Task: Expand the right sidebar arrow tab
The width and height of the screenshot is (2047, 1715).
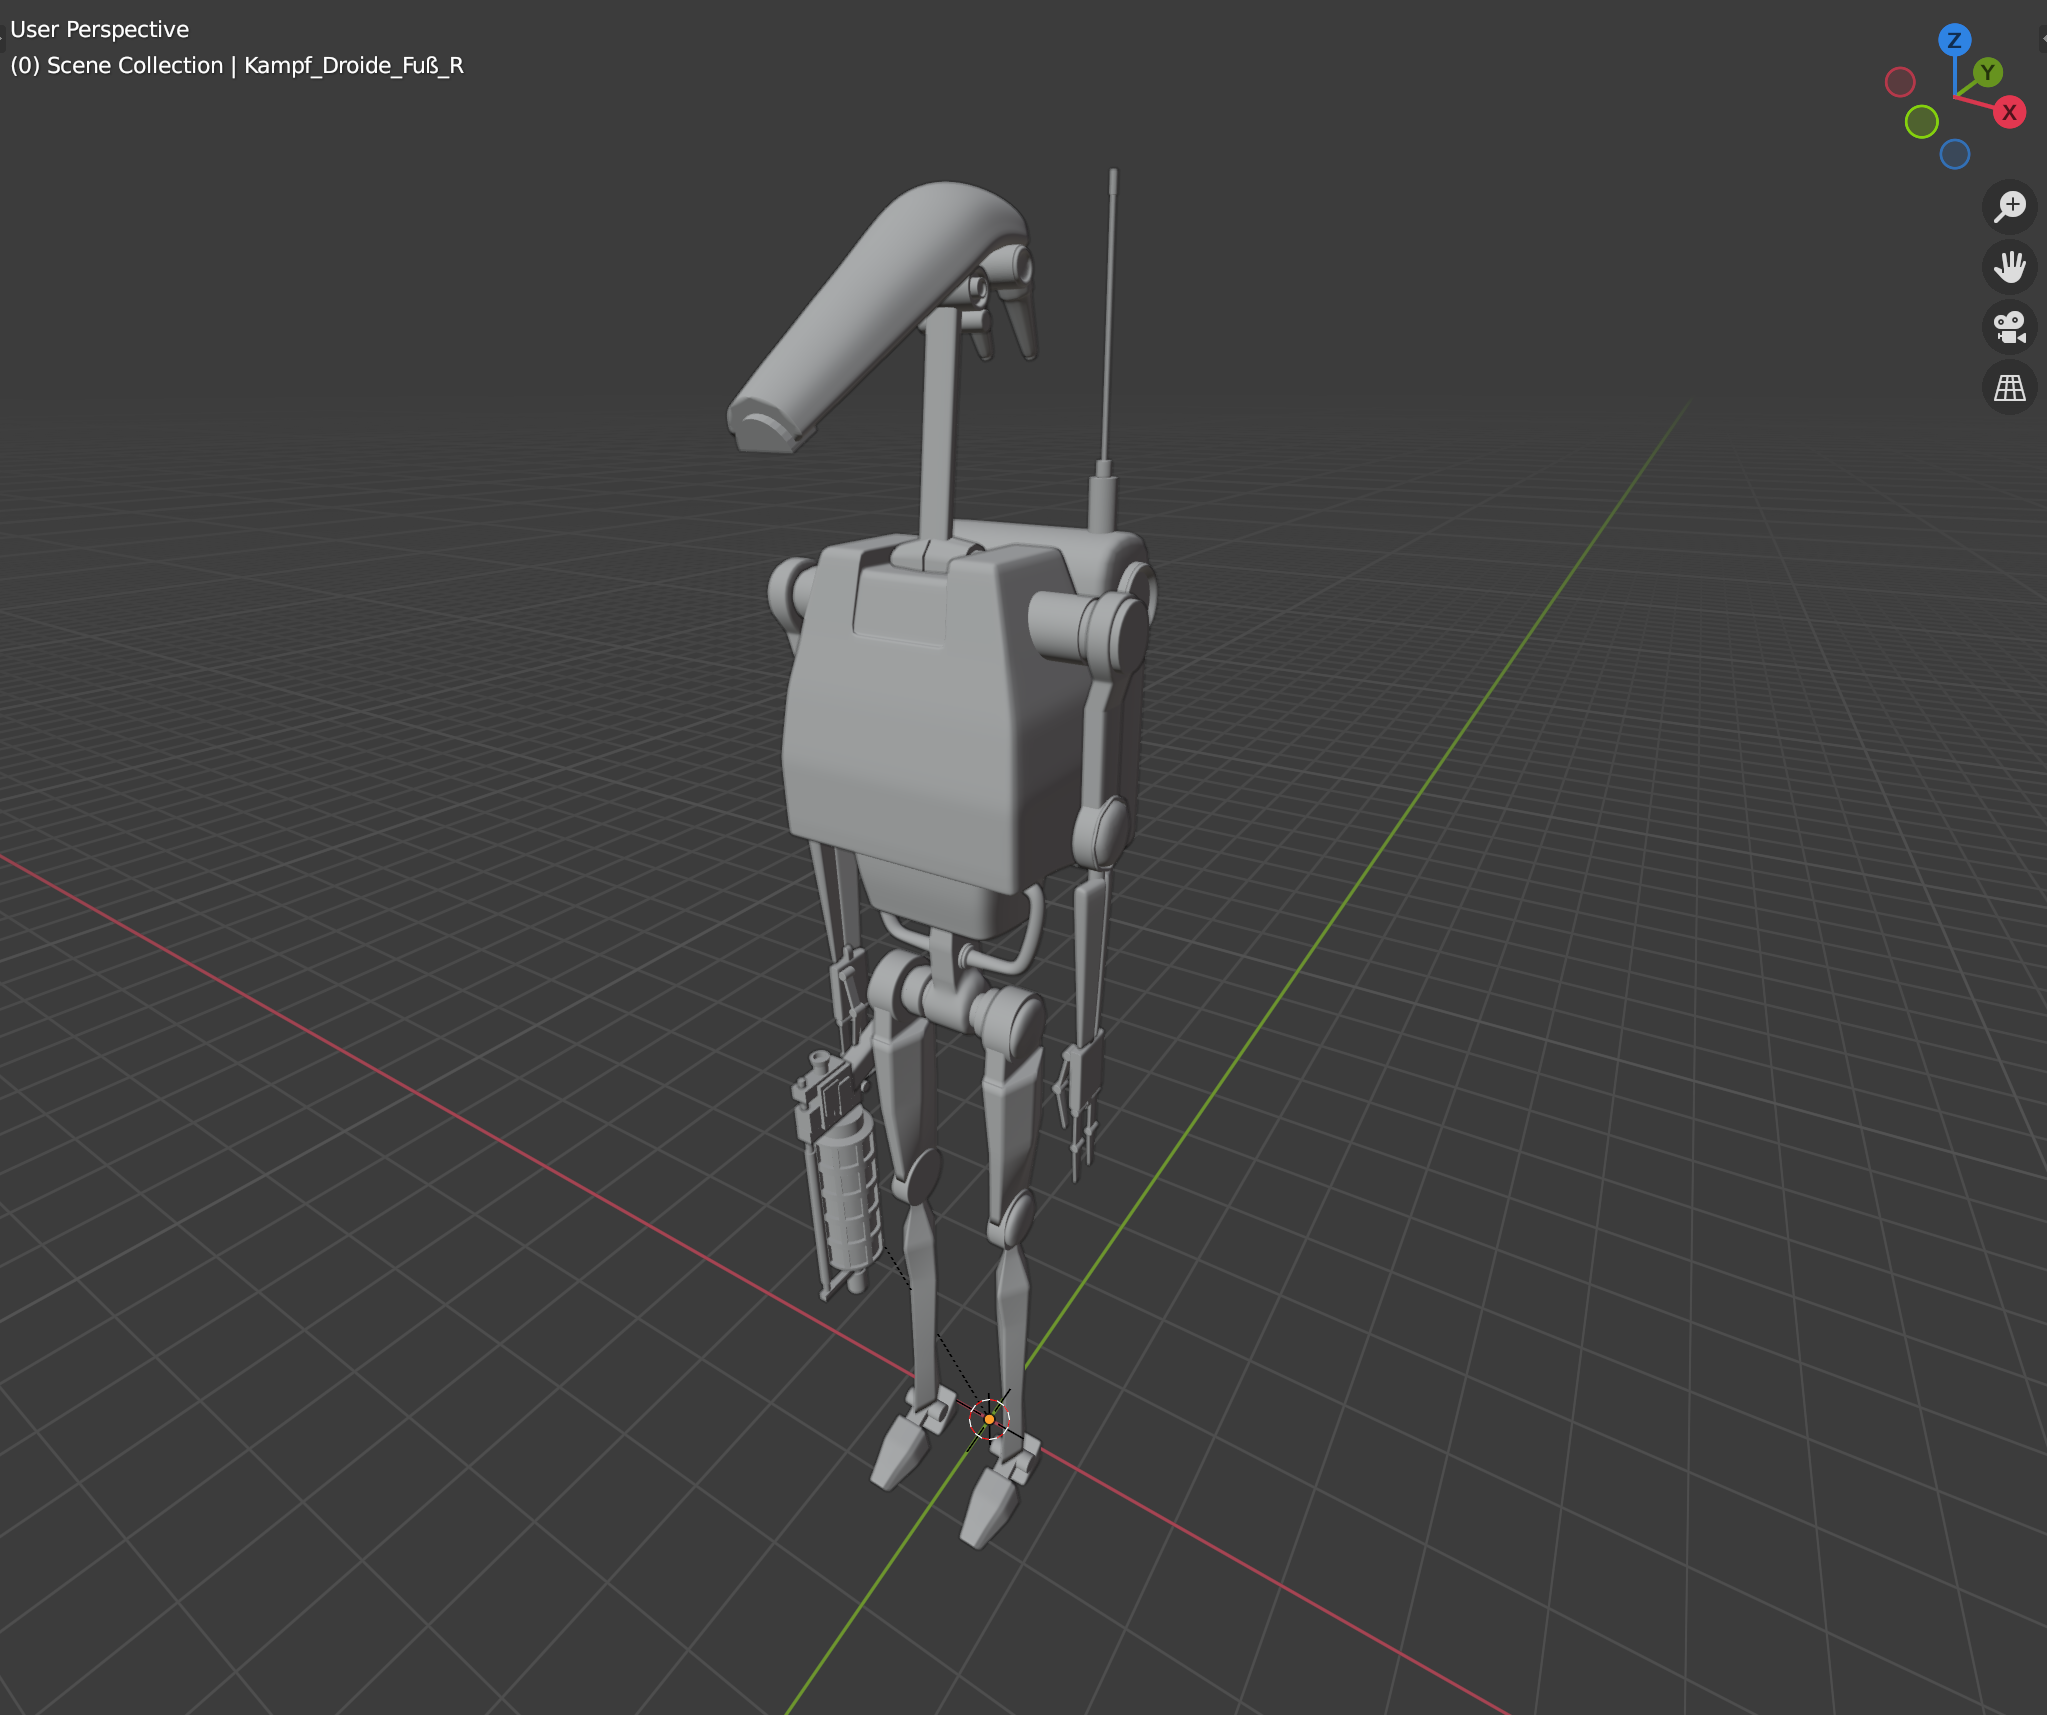Action: [2042, 38]
